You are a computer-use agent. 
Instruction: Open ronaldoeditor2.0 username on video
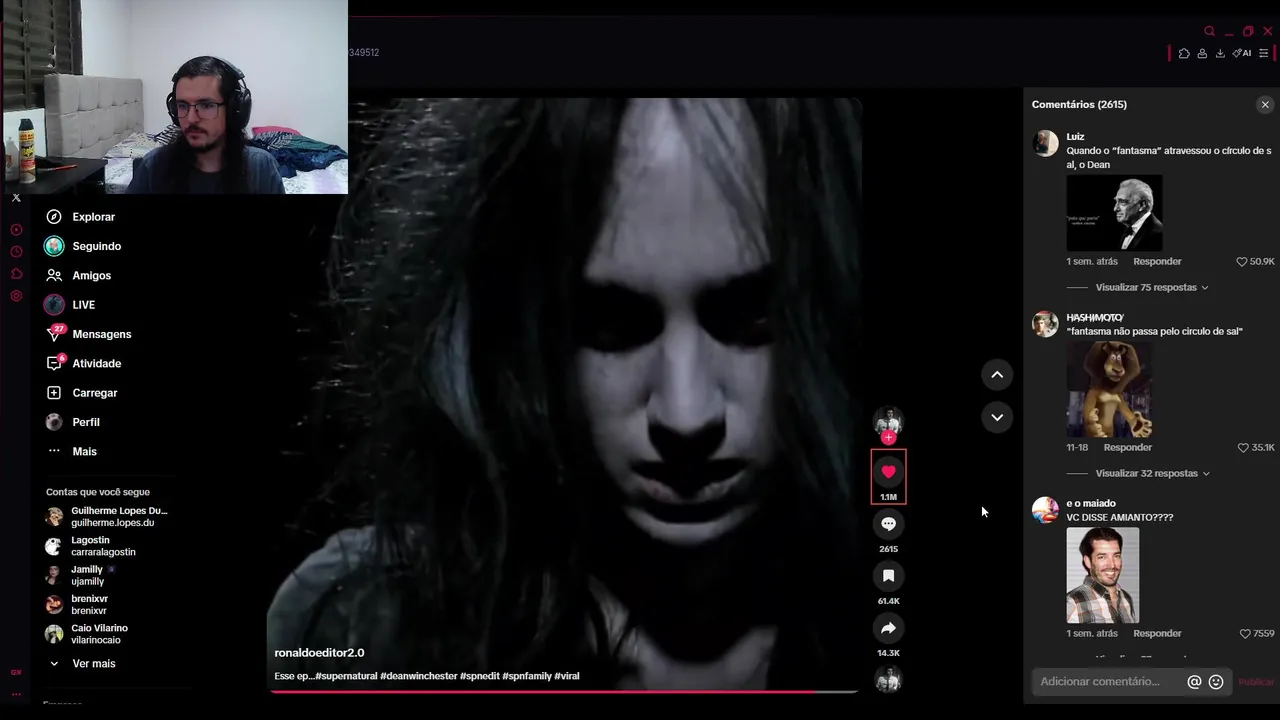coord(319,653)
